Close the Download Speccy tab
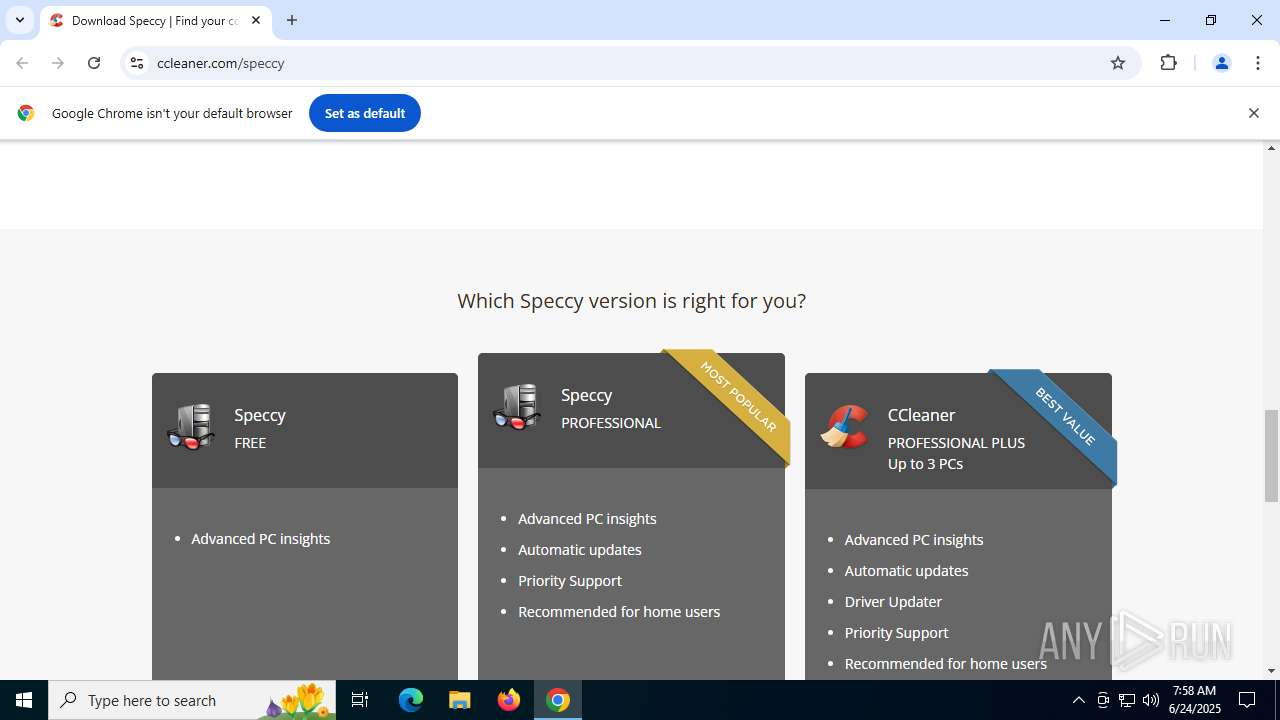Screen dimensions: 1280x720 point(256,20)
